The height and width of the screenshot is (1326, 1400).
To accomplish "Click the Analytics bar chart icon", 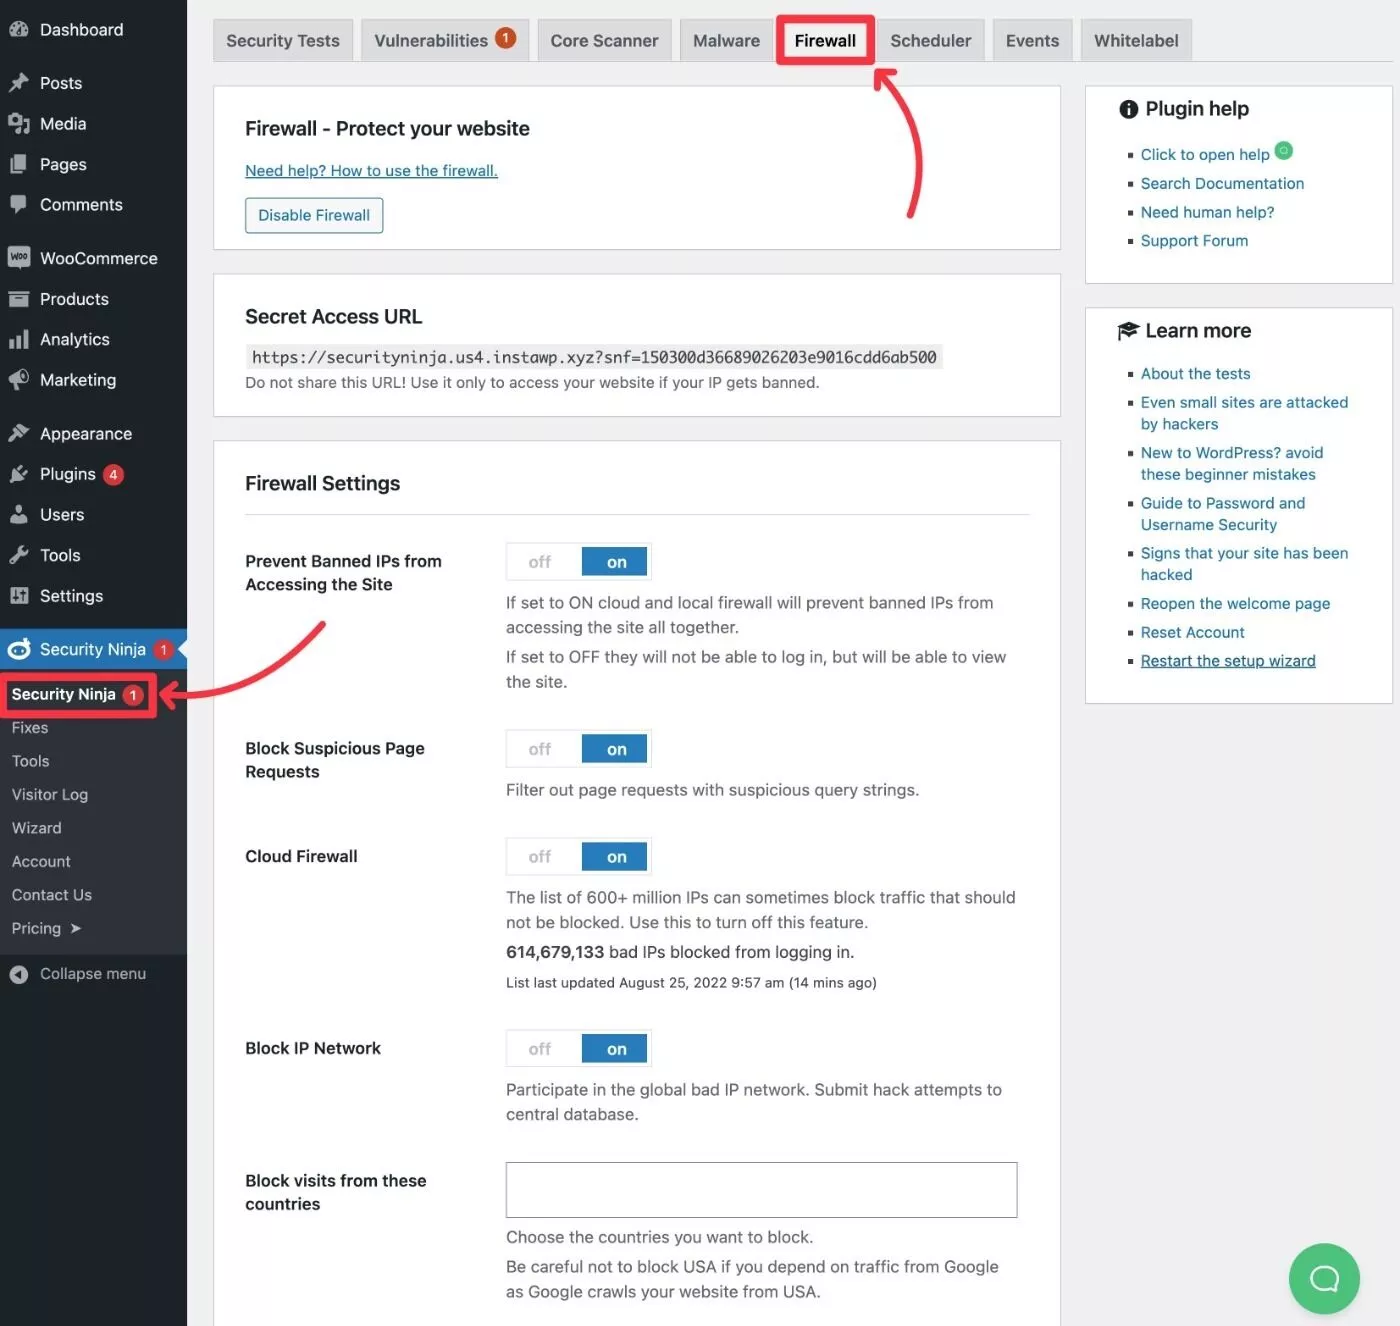I will point(18,340).
